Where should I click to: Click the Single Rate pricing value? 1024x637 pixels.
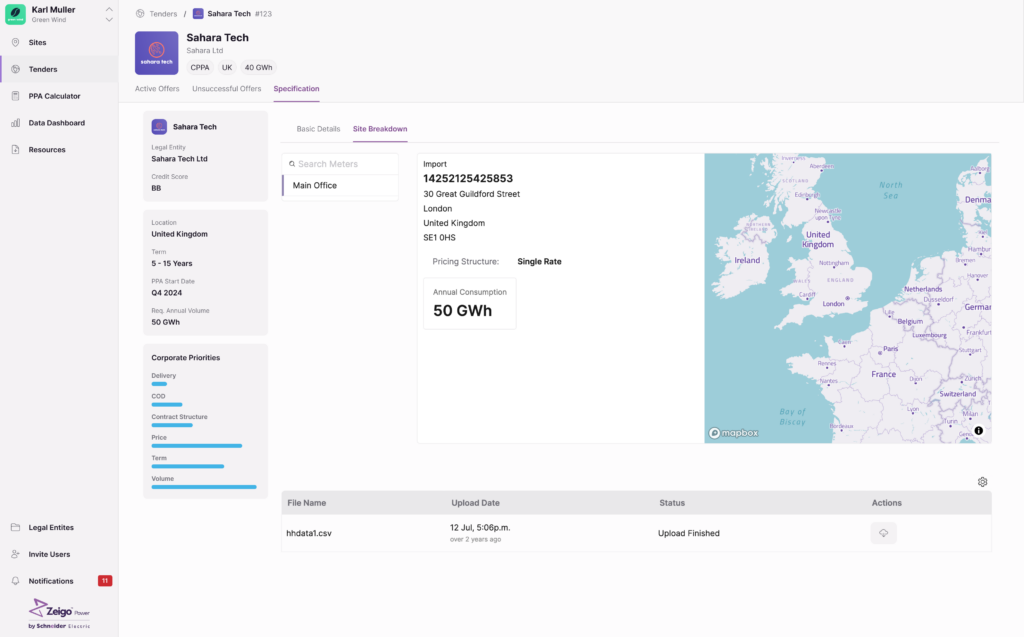[539, 261]
